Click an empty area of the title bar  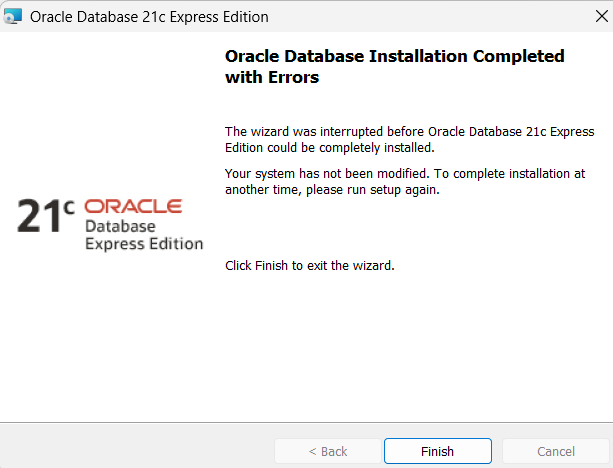coord(430,16)
